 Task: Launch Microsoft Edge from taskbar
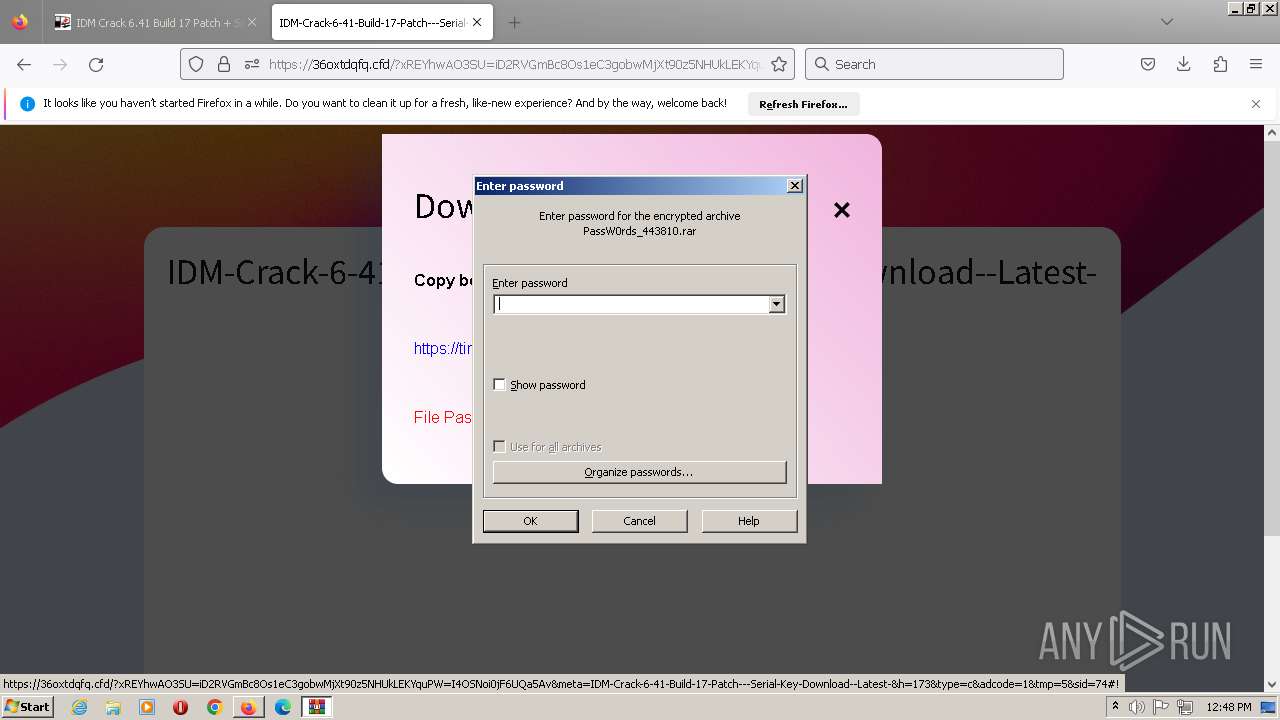[283, 707]
